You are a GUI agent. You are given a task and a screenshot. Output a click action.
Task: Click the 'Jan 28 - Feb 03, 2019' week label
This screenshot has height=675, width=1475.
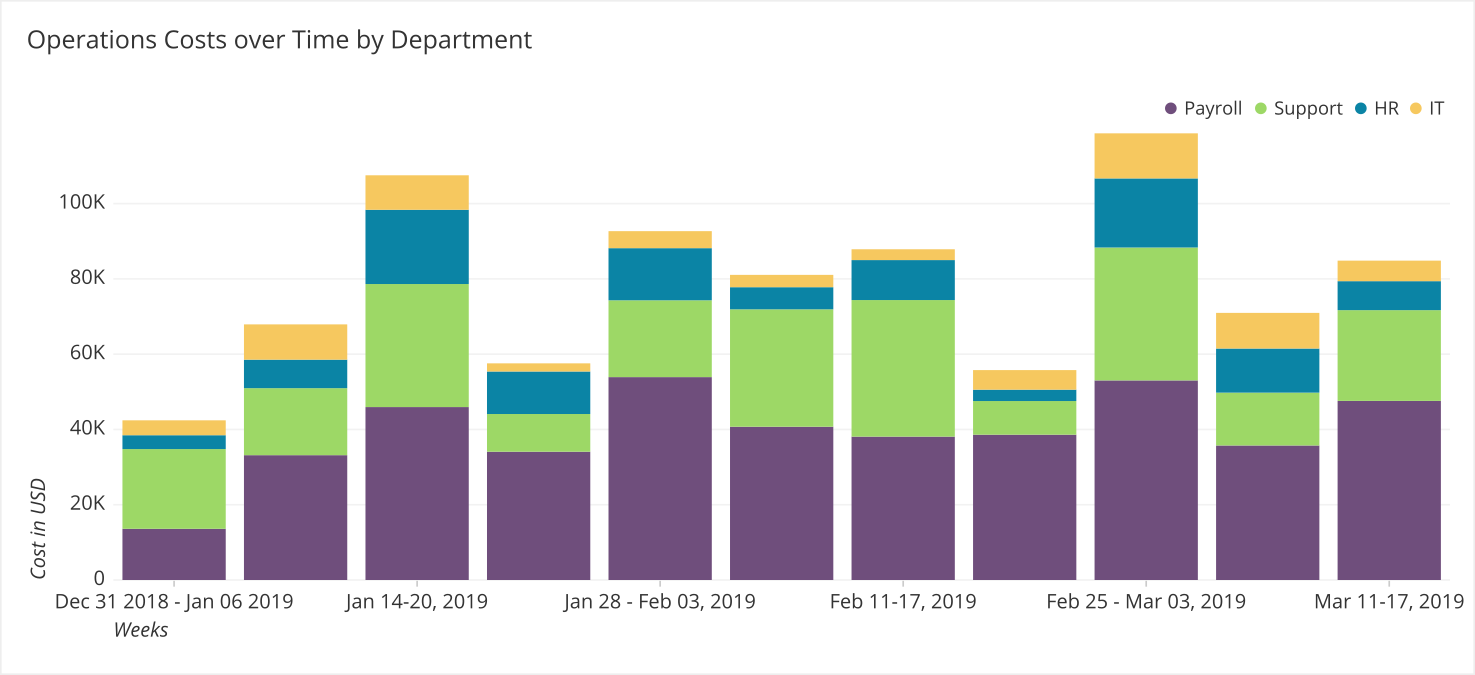pos(660,601)
